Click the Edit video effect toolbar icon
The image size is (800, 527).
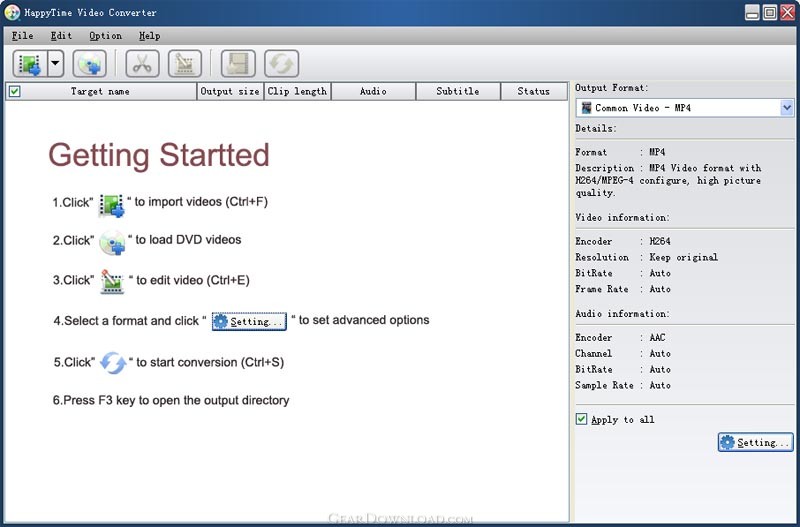[185, 64]
